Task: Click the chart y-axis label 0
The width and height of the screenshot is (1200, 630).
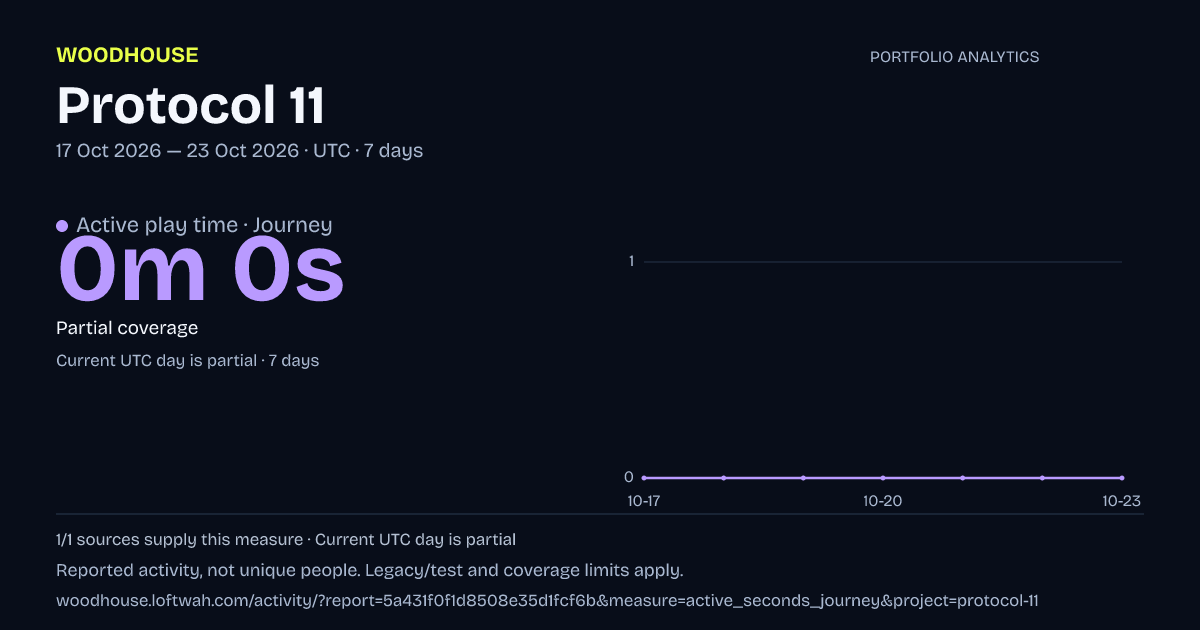Action: click(x=629, y=477)
